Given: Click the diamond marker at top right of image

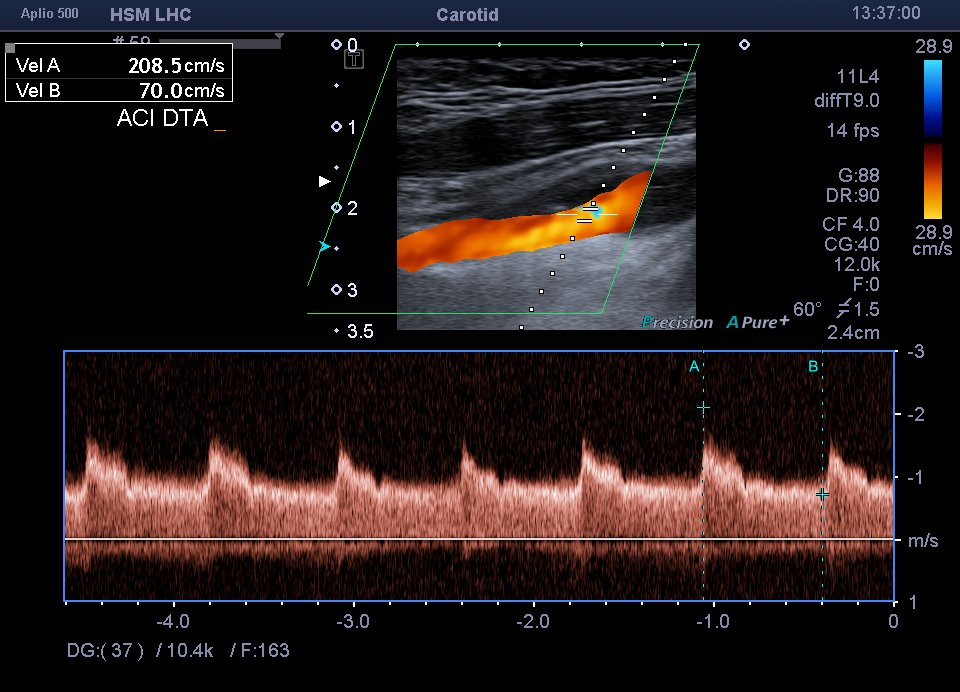Looking at the screenshot, I should pos(744,45).
